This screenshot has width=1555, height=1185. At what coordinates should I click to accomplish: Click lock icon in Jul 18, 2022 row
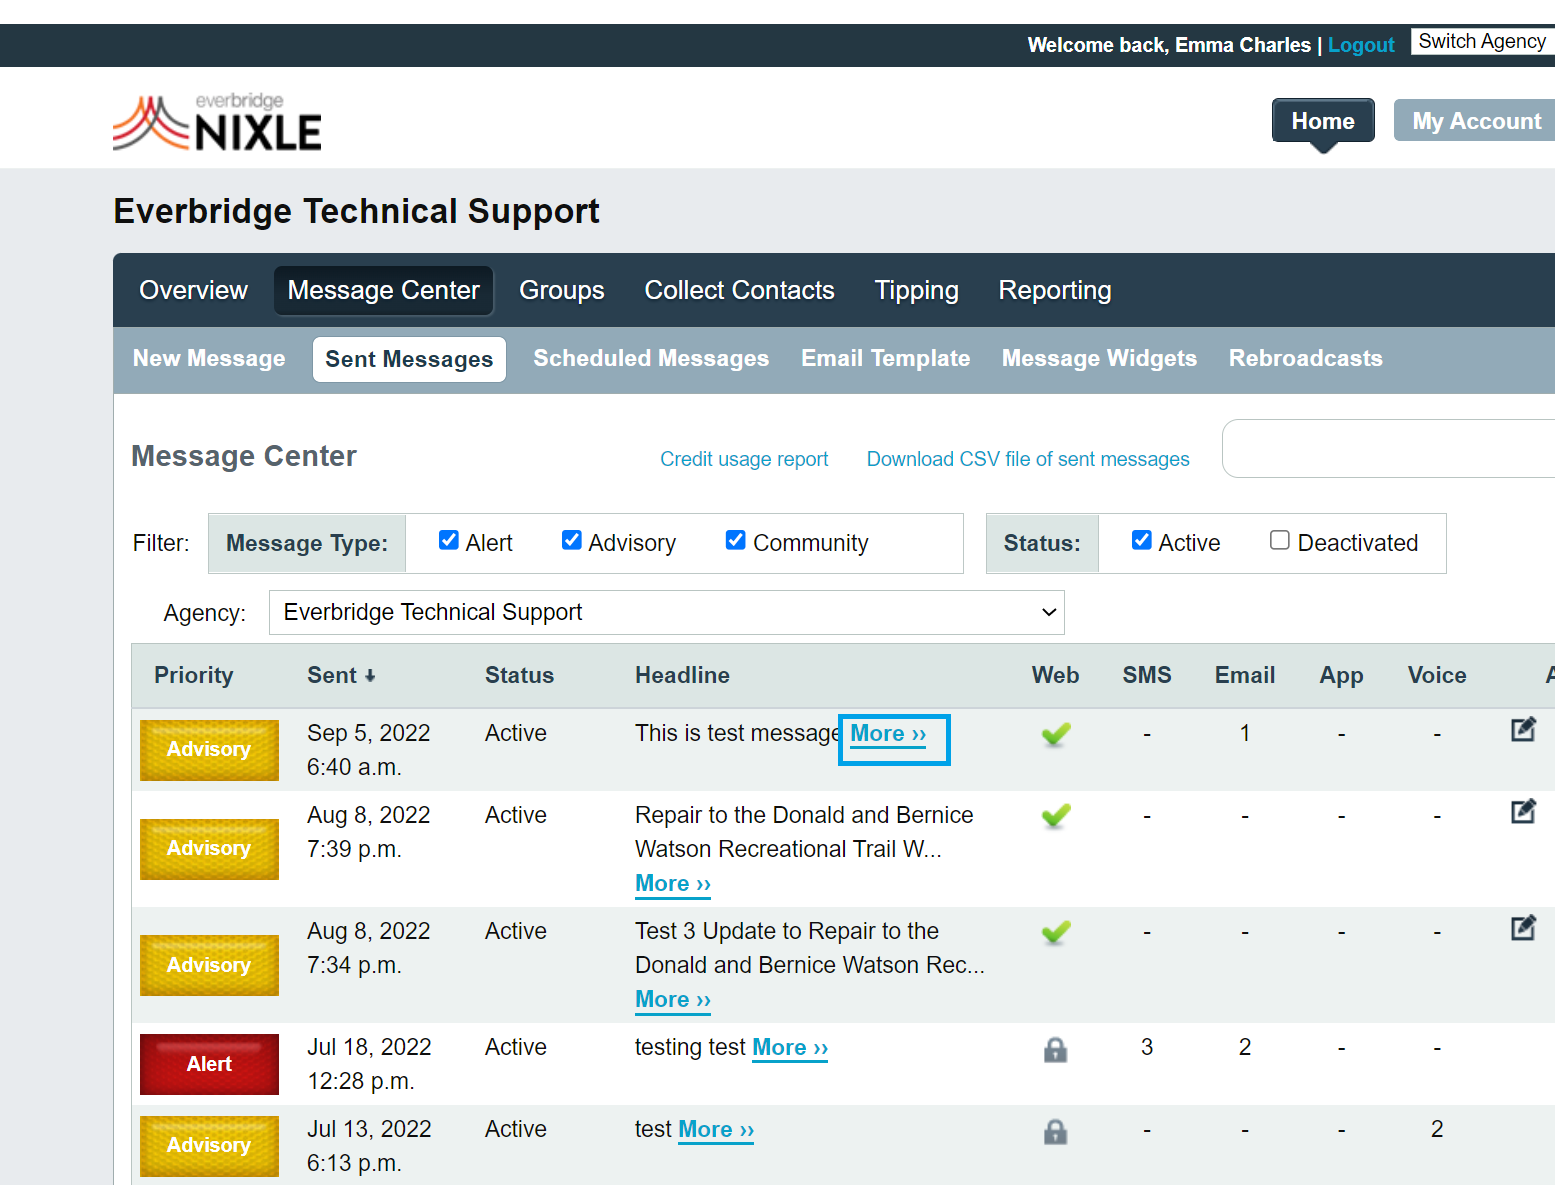(x=1055, y=1049)
